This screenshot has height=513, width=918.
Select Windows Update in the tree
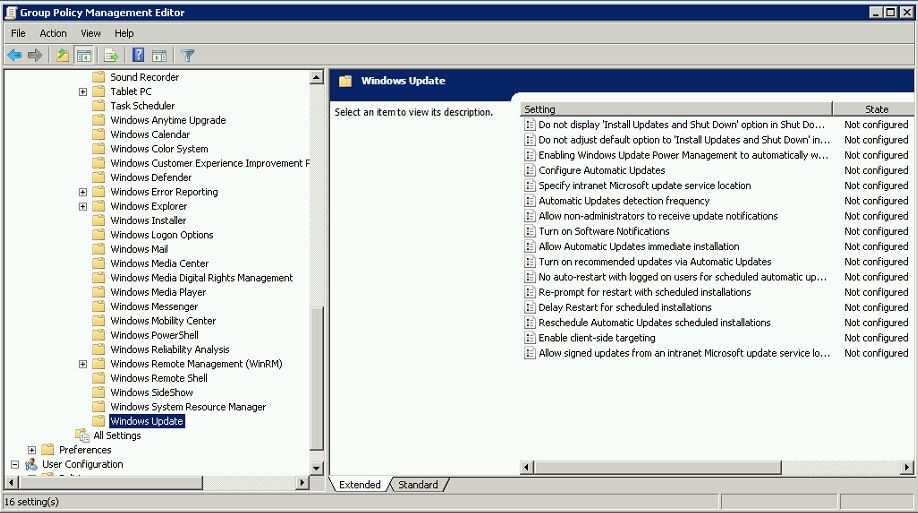coord(147,421)
